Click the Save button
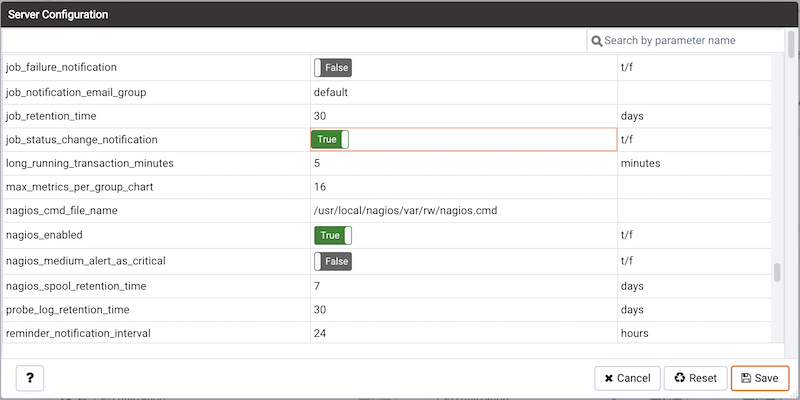800x400 pixels. [x=760, y=378]
